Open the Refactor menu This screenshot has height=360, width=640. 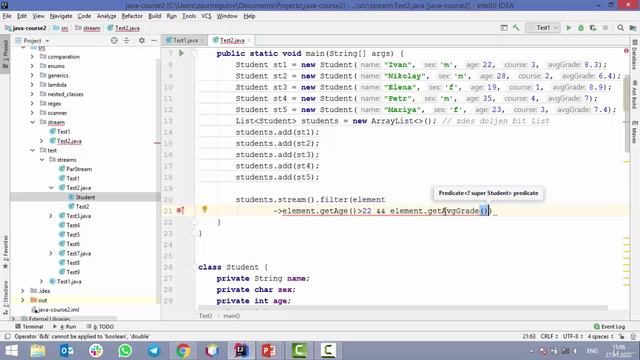coord(132,16)
